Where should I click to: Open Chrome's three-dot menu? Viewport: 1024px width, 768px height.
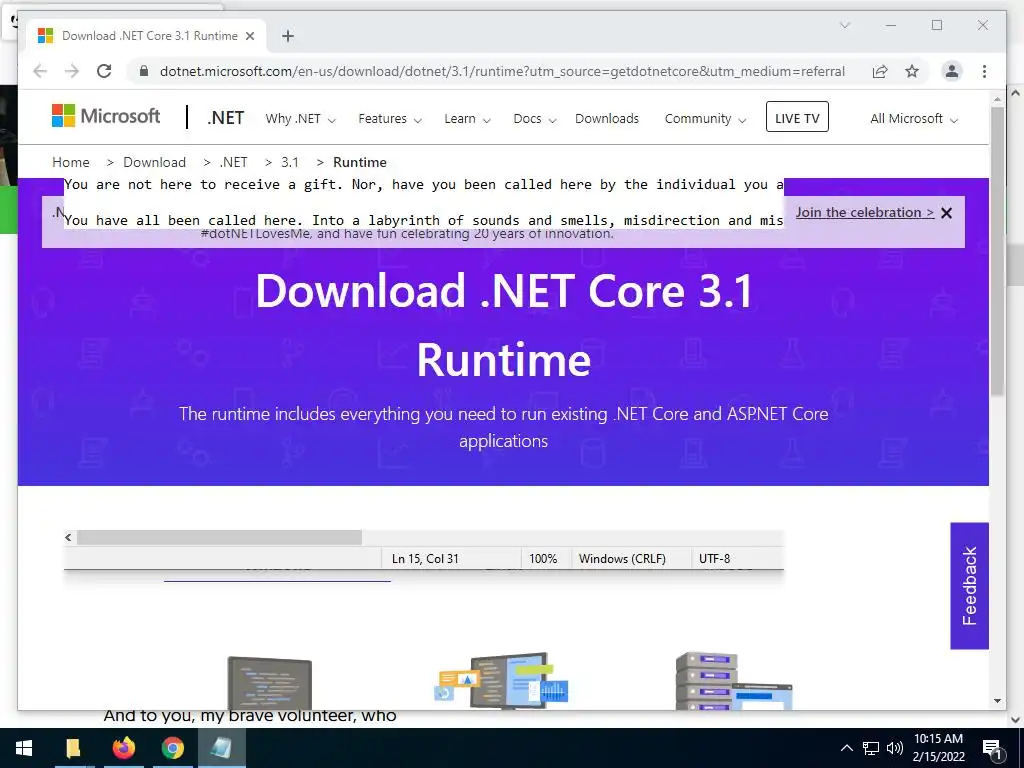(984, 71)
